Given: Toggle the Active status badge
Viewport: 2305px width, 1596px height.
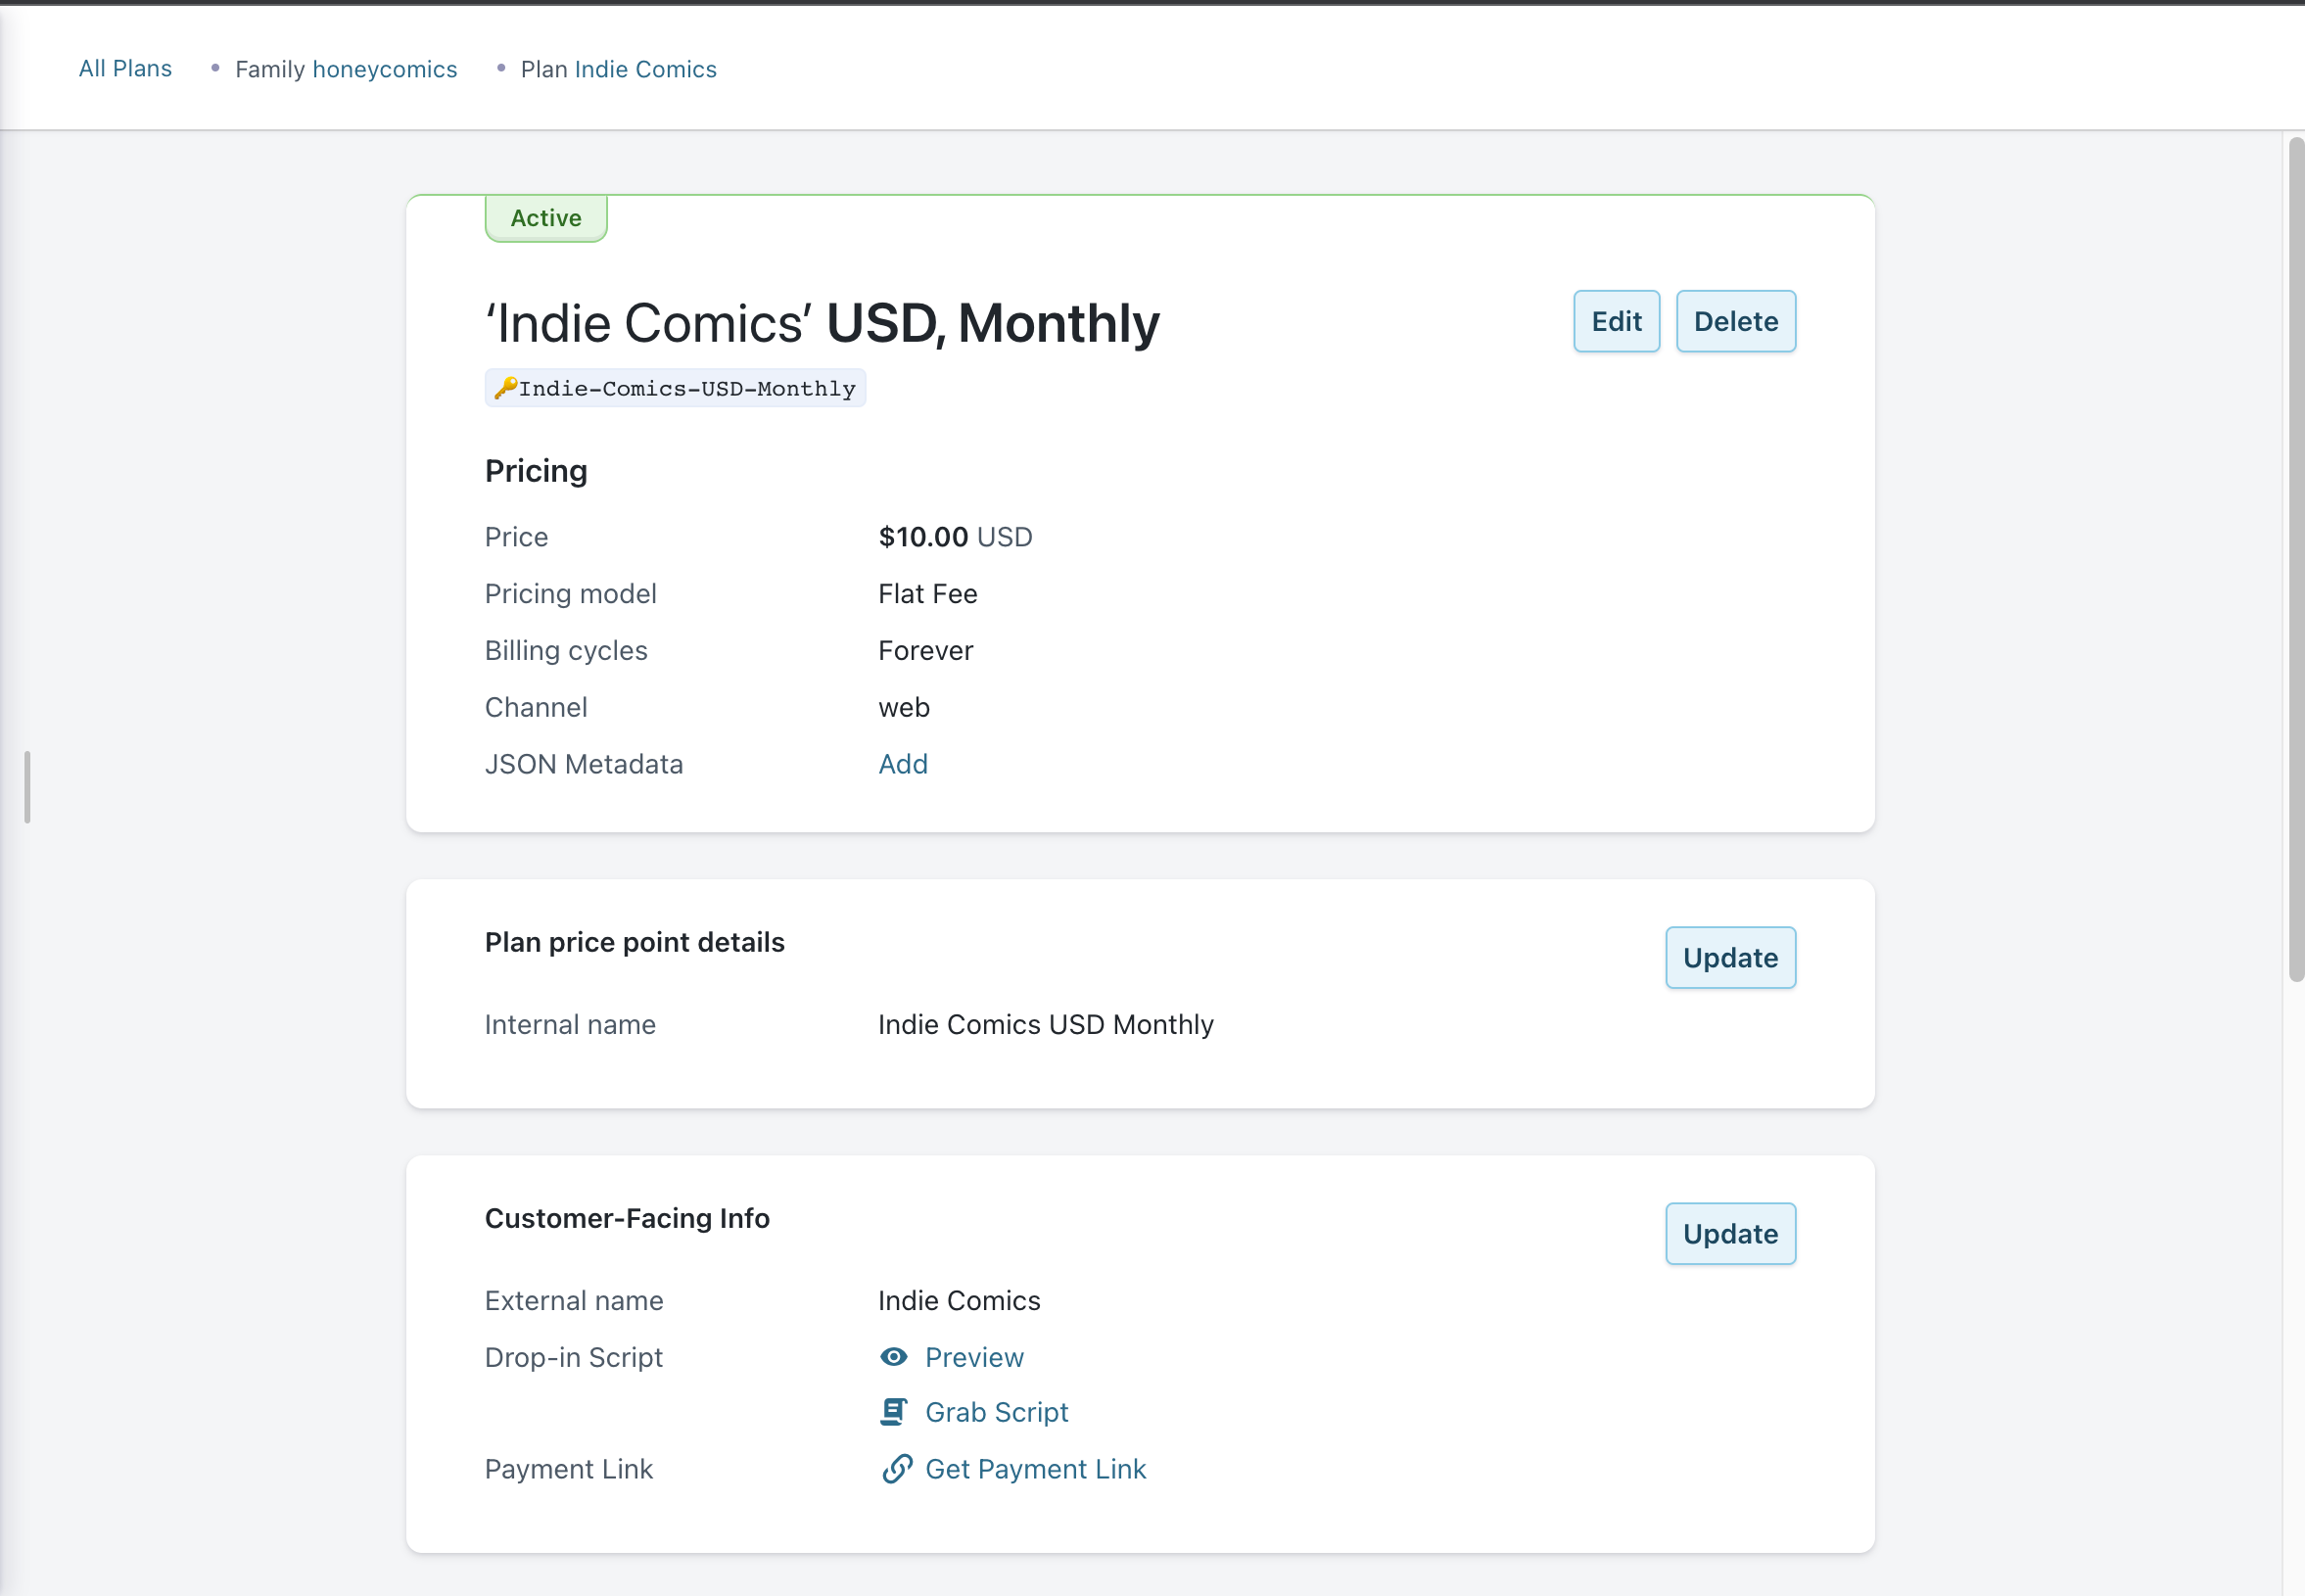Looking at the screenshot, I should click(544, 217).
